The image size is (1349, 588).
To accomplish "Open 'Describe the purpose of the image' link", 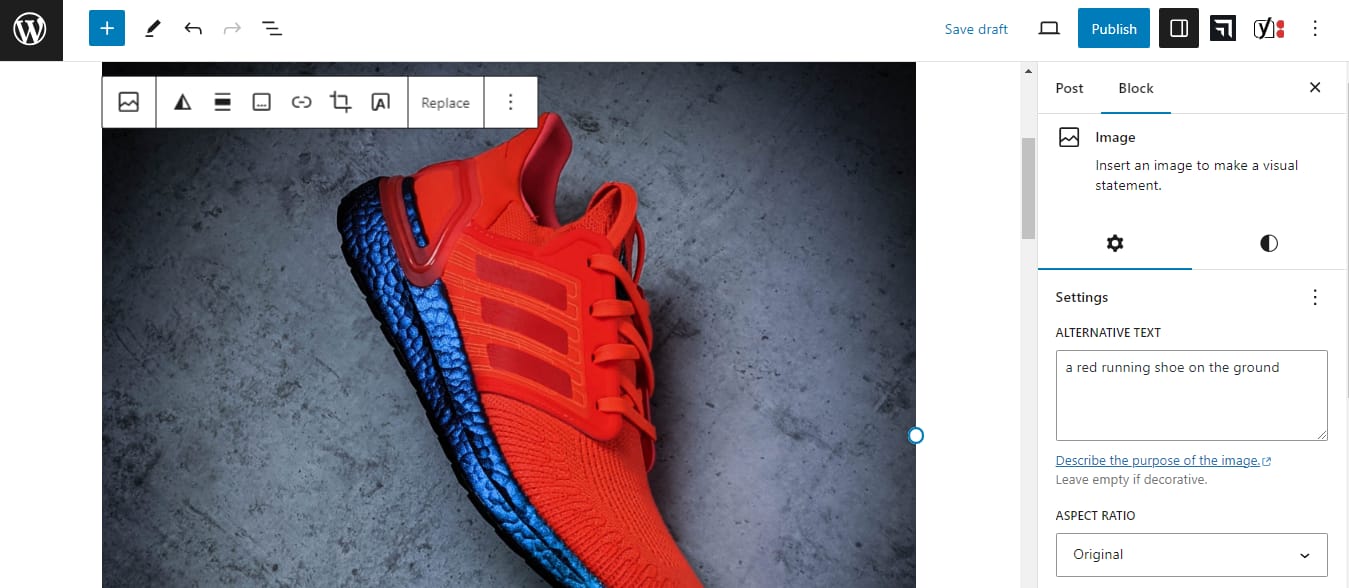I will click(x=1163, y=461).
